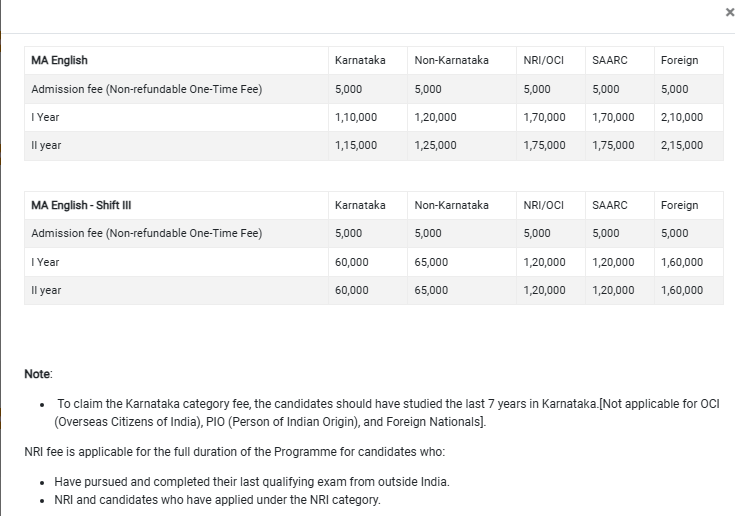Close the fee details popup

tap(729, 12)
